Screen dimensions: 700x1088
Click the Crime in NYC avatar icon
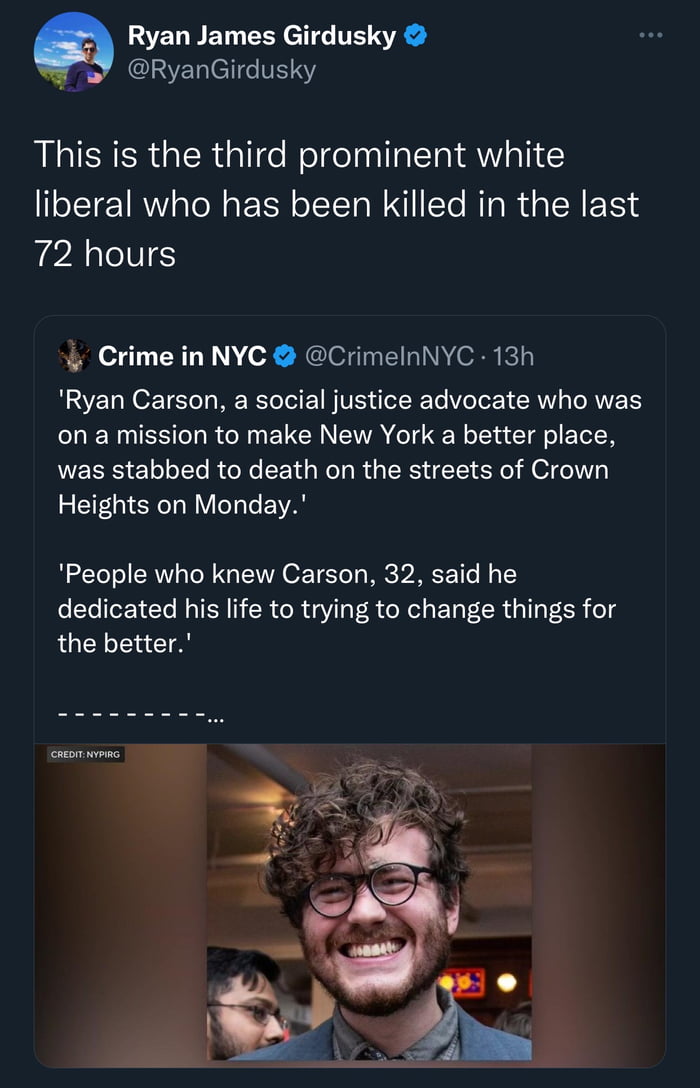click(73, 355)
